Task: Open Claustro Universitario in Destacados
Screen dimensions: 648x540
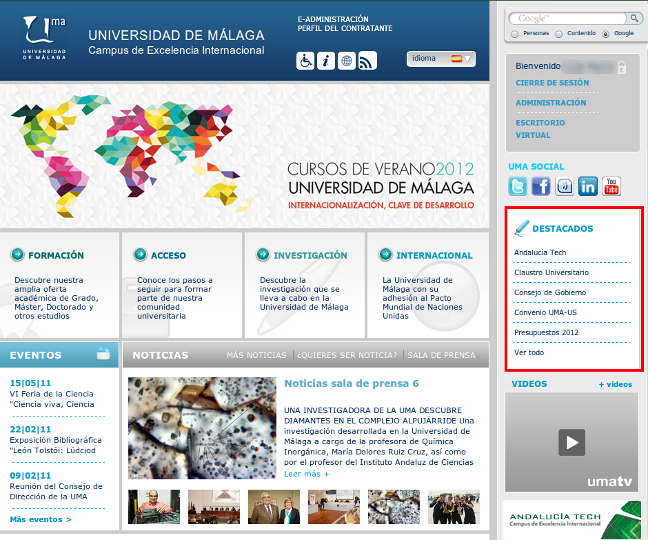Action: pyautogui.click(x=551, y=272)
